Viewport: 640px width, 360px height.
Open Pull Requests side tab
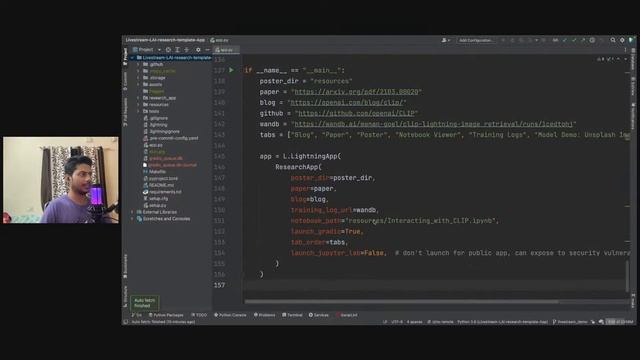coord(125,112)
